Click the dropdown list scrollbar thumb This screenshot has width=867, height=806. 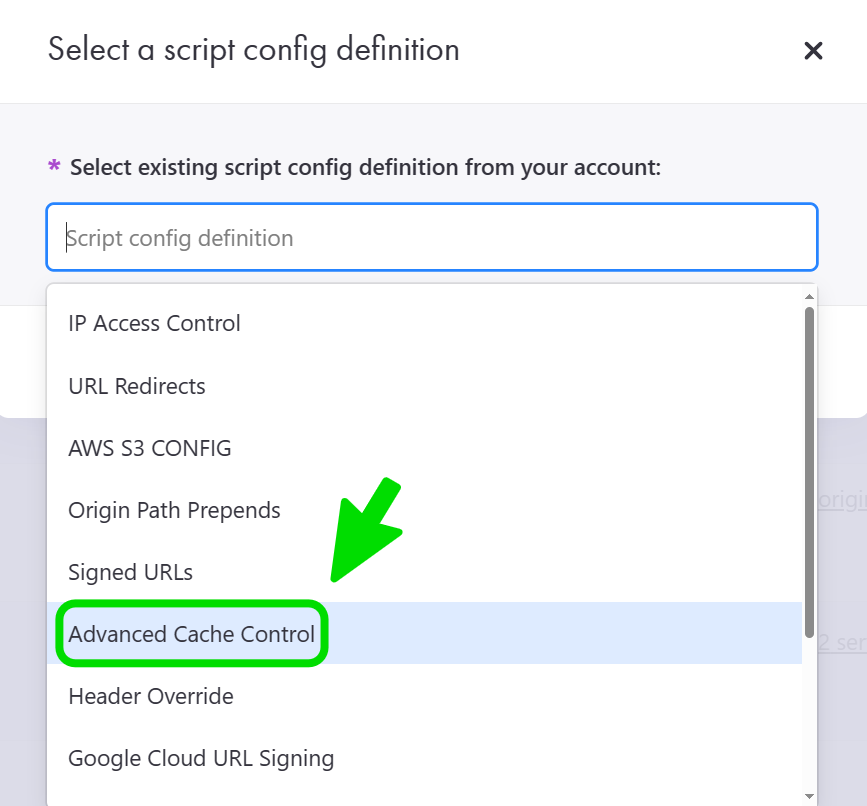809,470
